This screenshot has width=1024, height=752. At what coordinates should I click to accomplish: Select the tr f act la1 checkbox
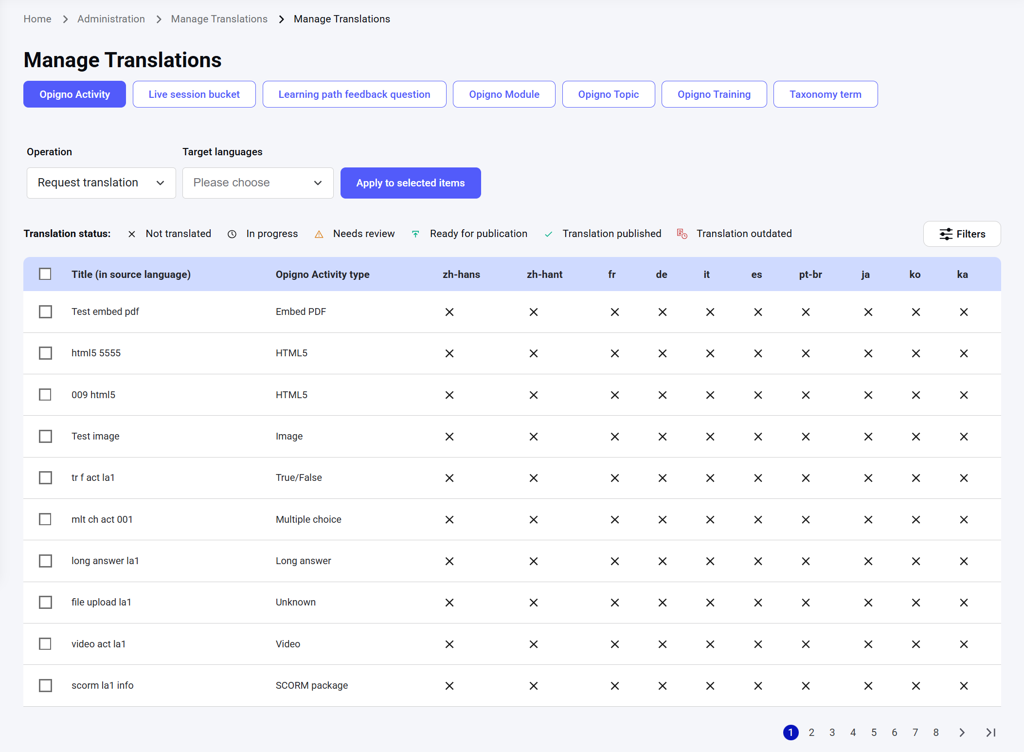[x=45, y=478]
